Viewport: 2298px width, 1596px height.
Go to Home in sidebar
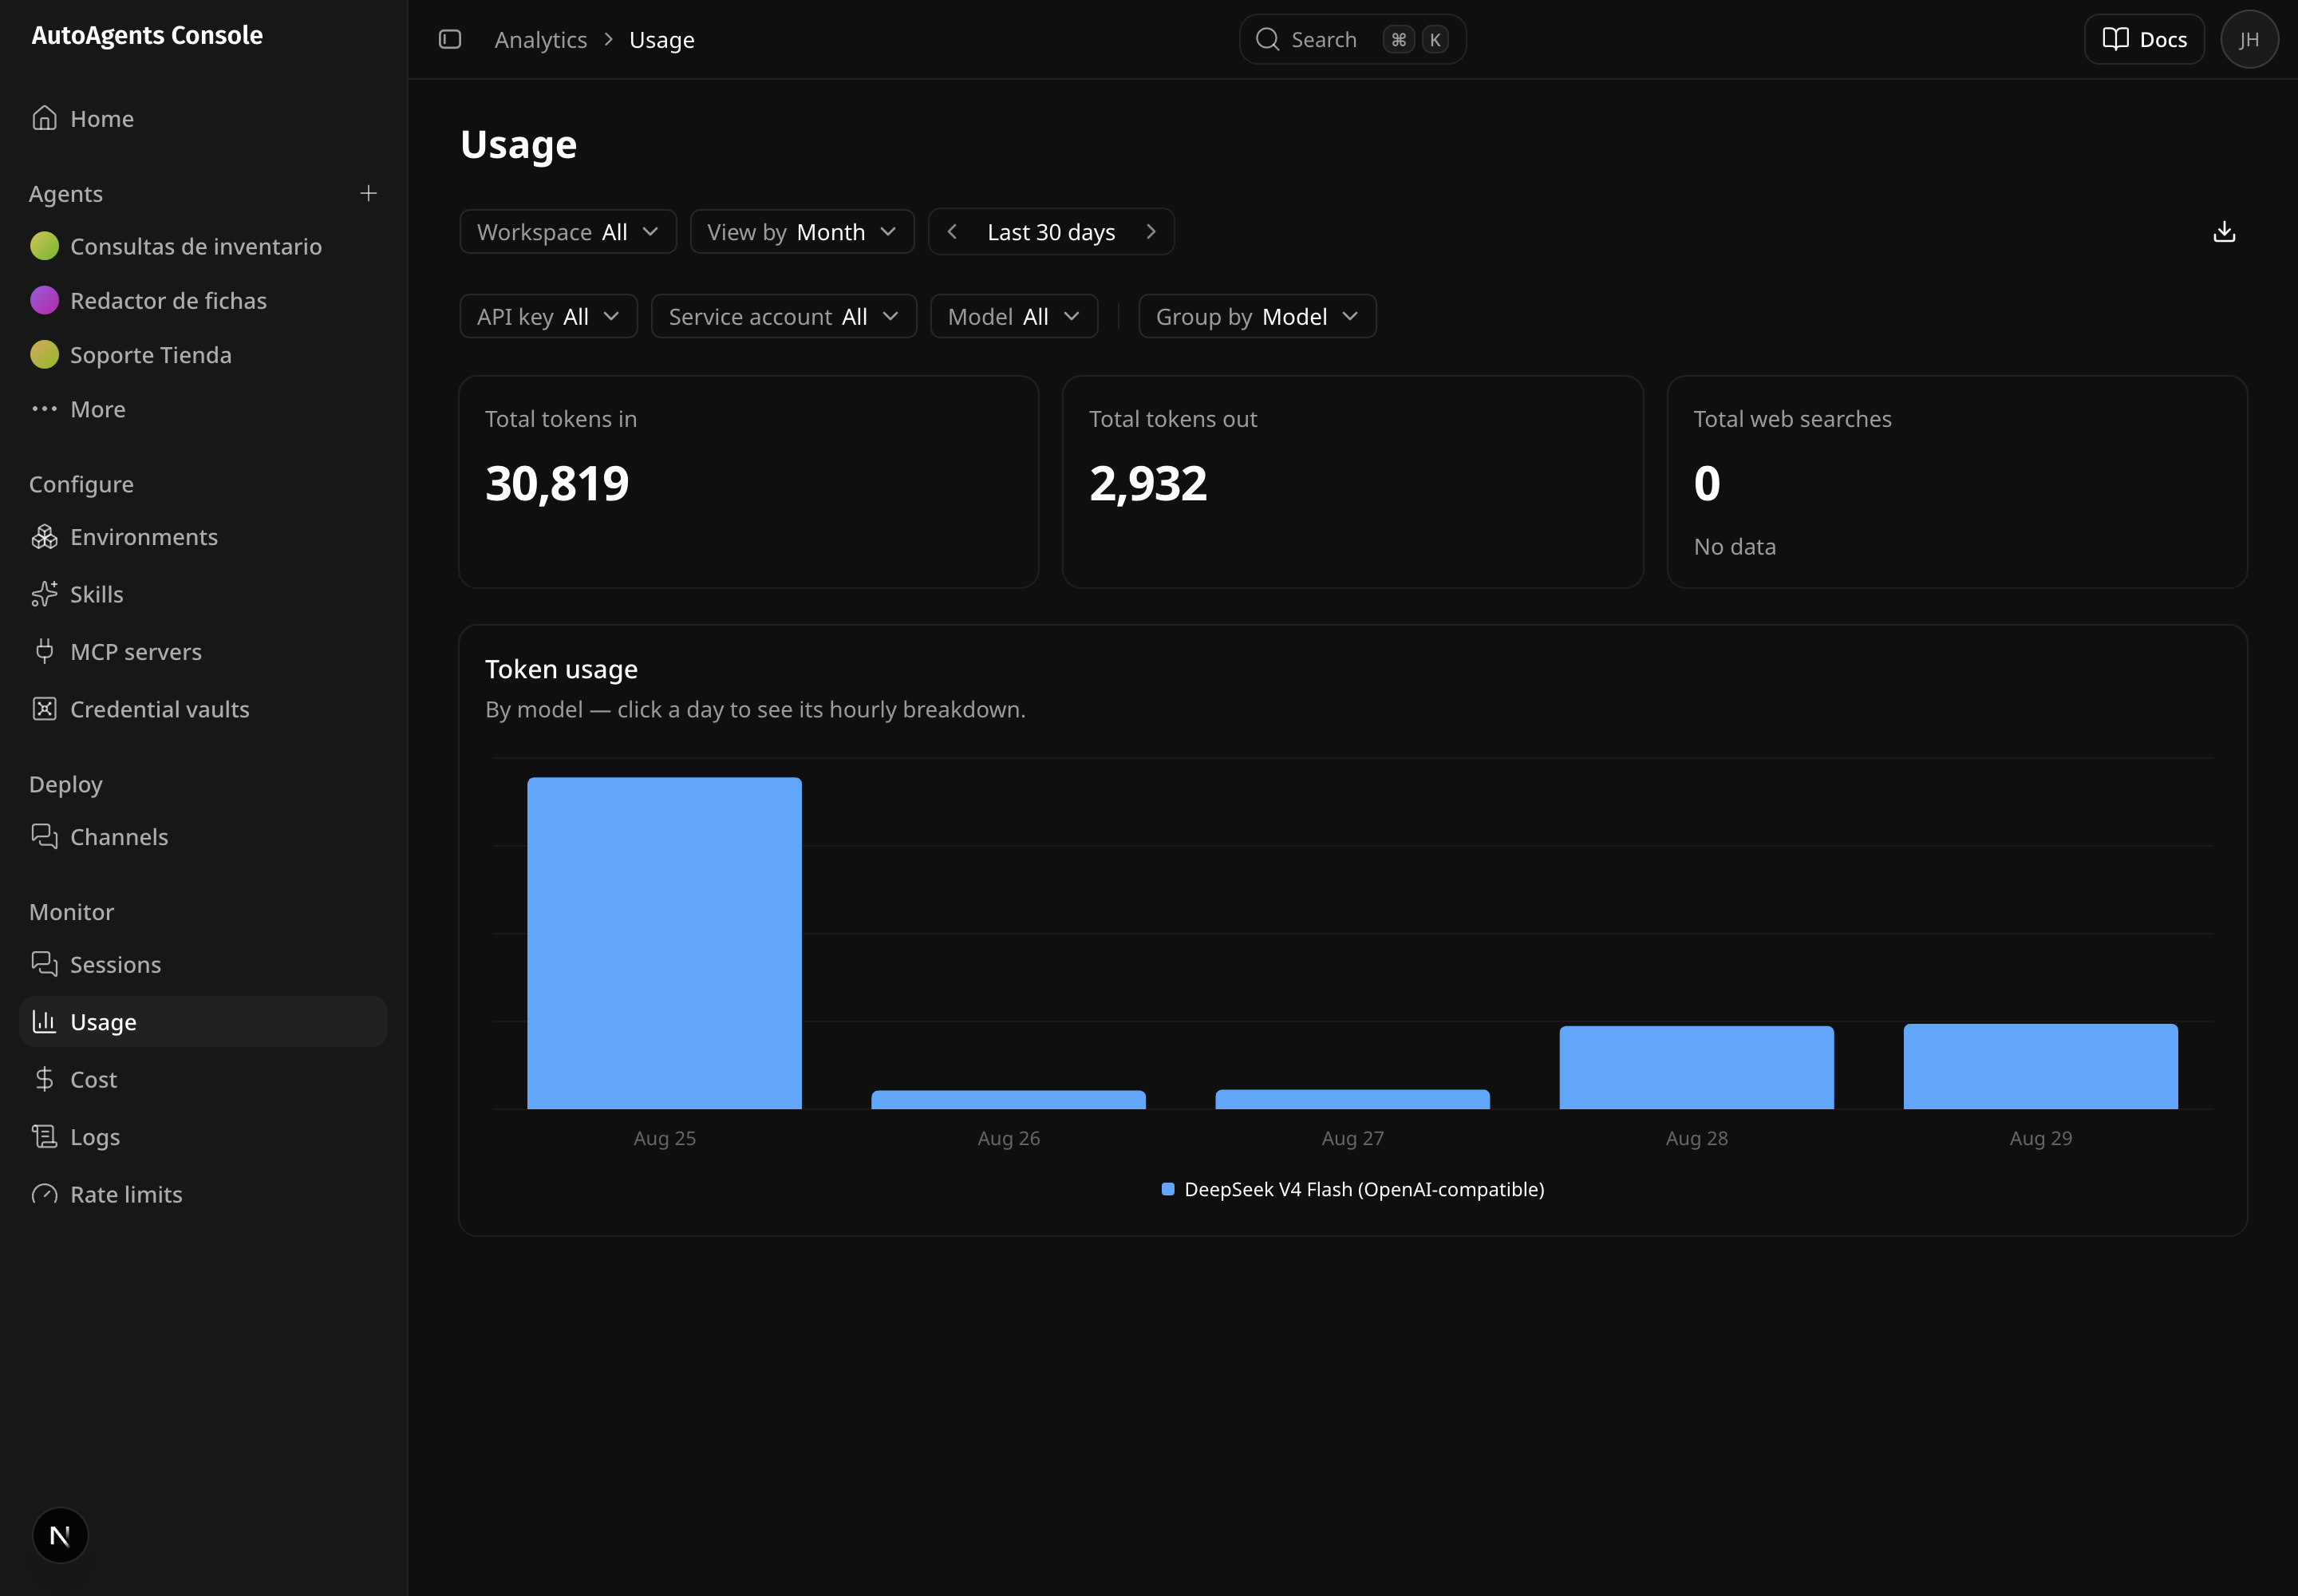coord(203,118)
